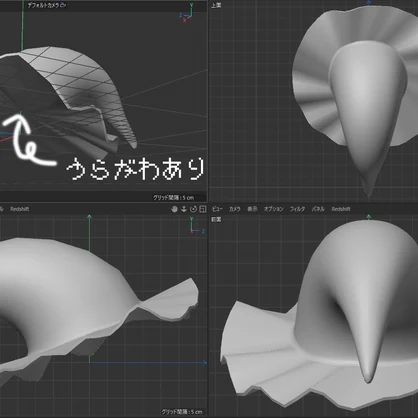Open the Redshift menu in front view
This screenshot has width=418, height=418.
[341, 209]
